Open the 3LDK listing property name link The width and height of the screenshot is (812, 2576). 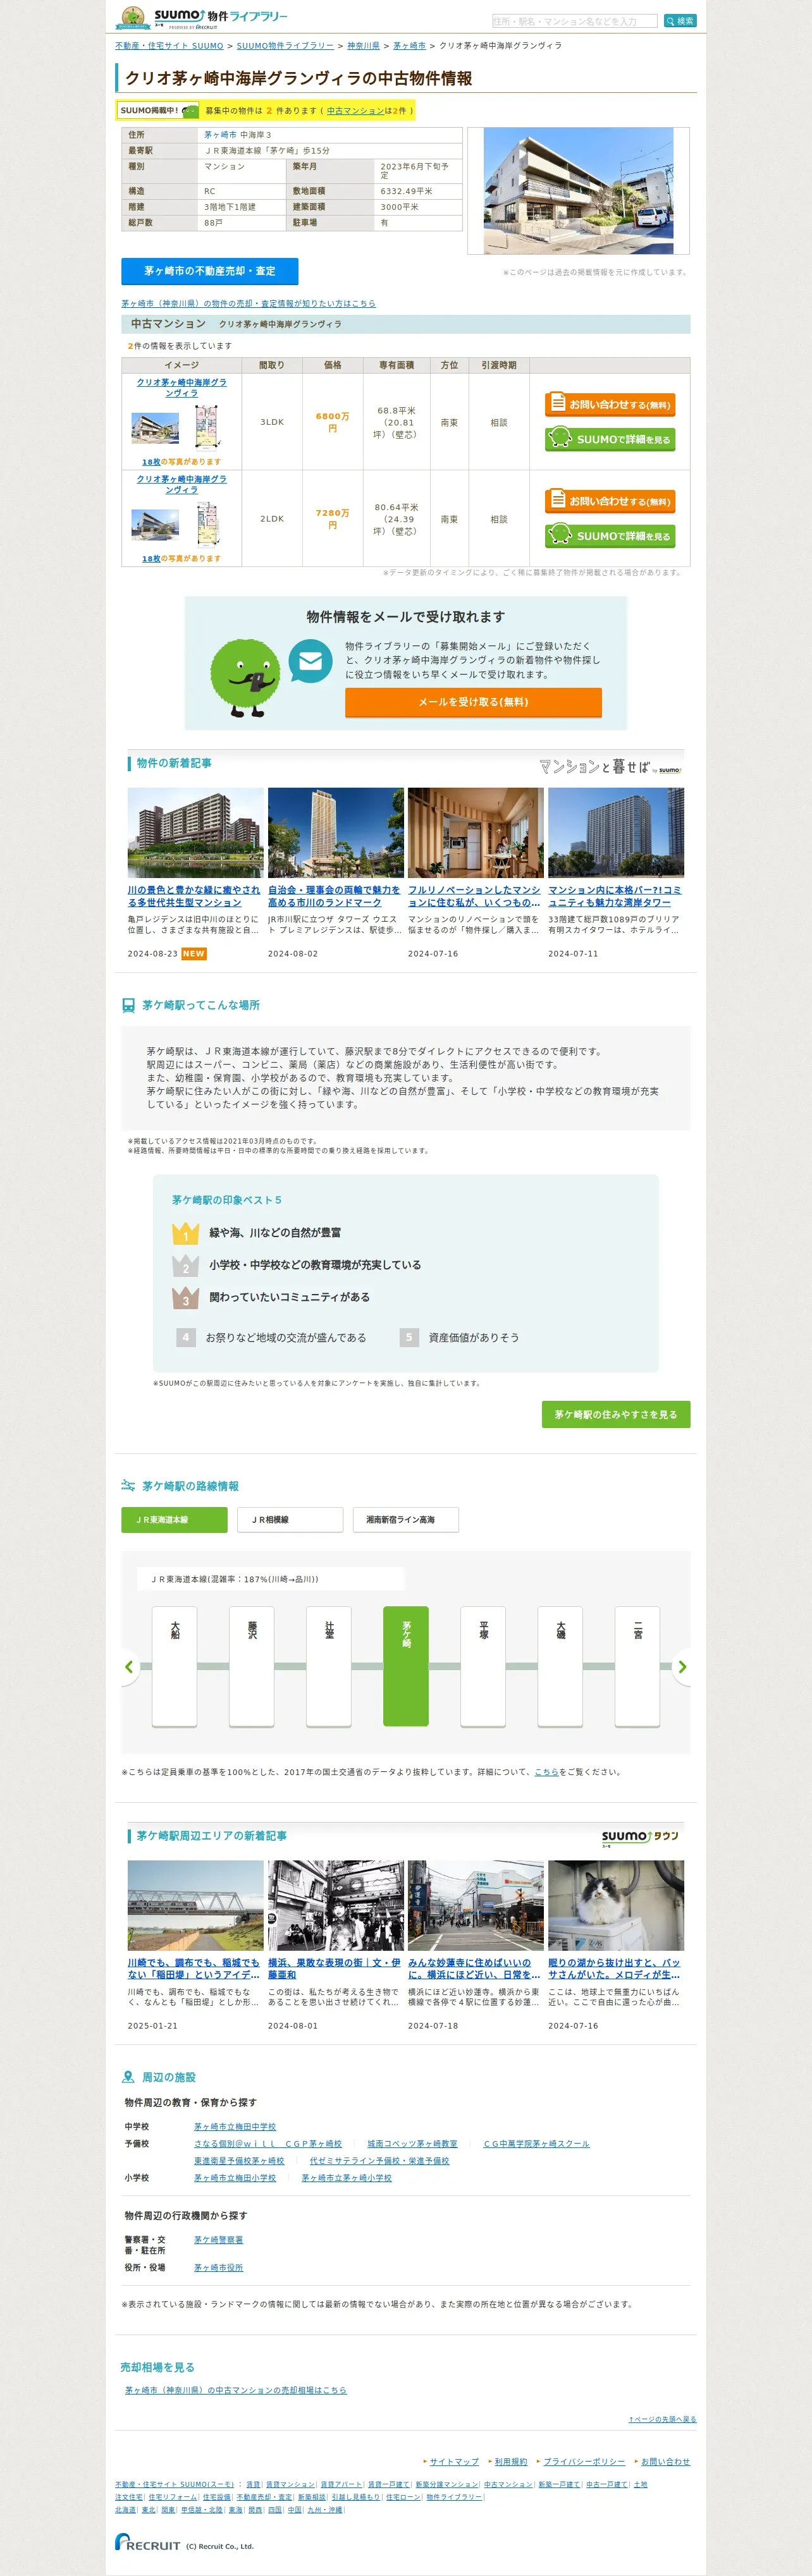[x=182, y=387]
